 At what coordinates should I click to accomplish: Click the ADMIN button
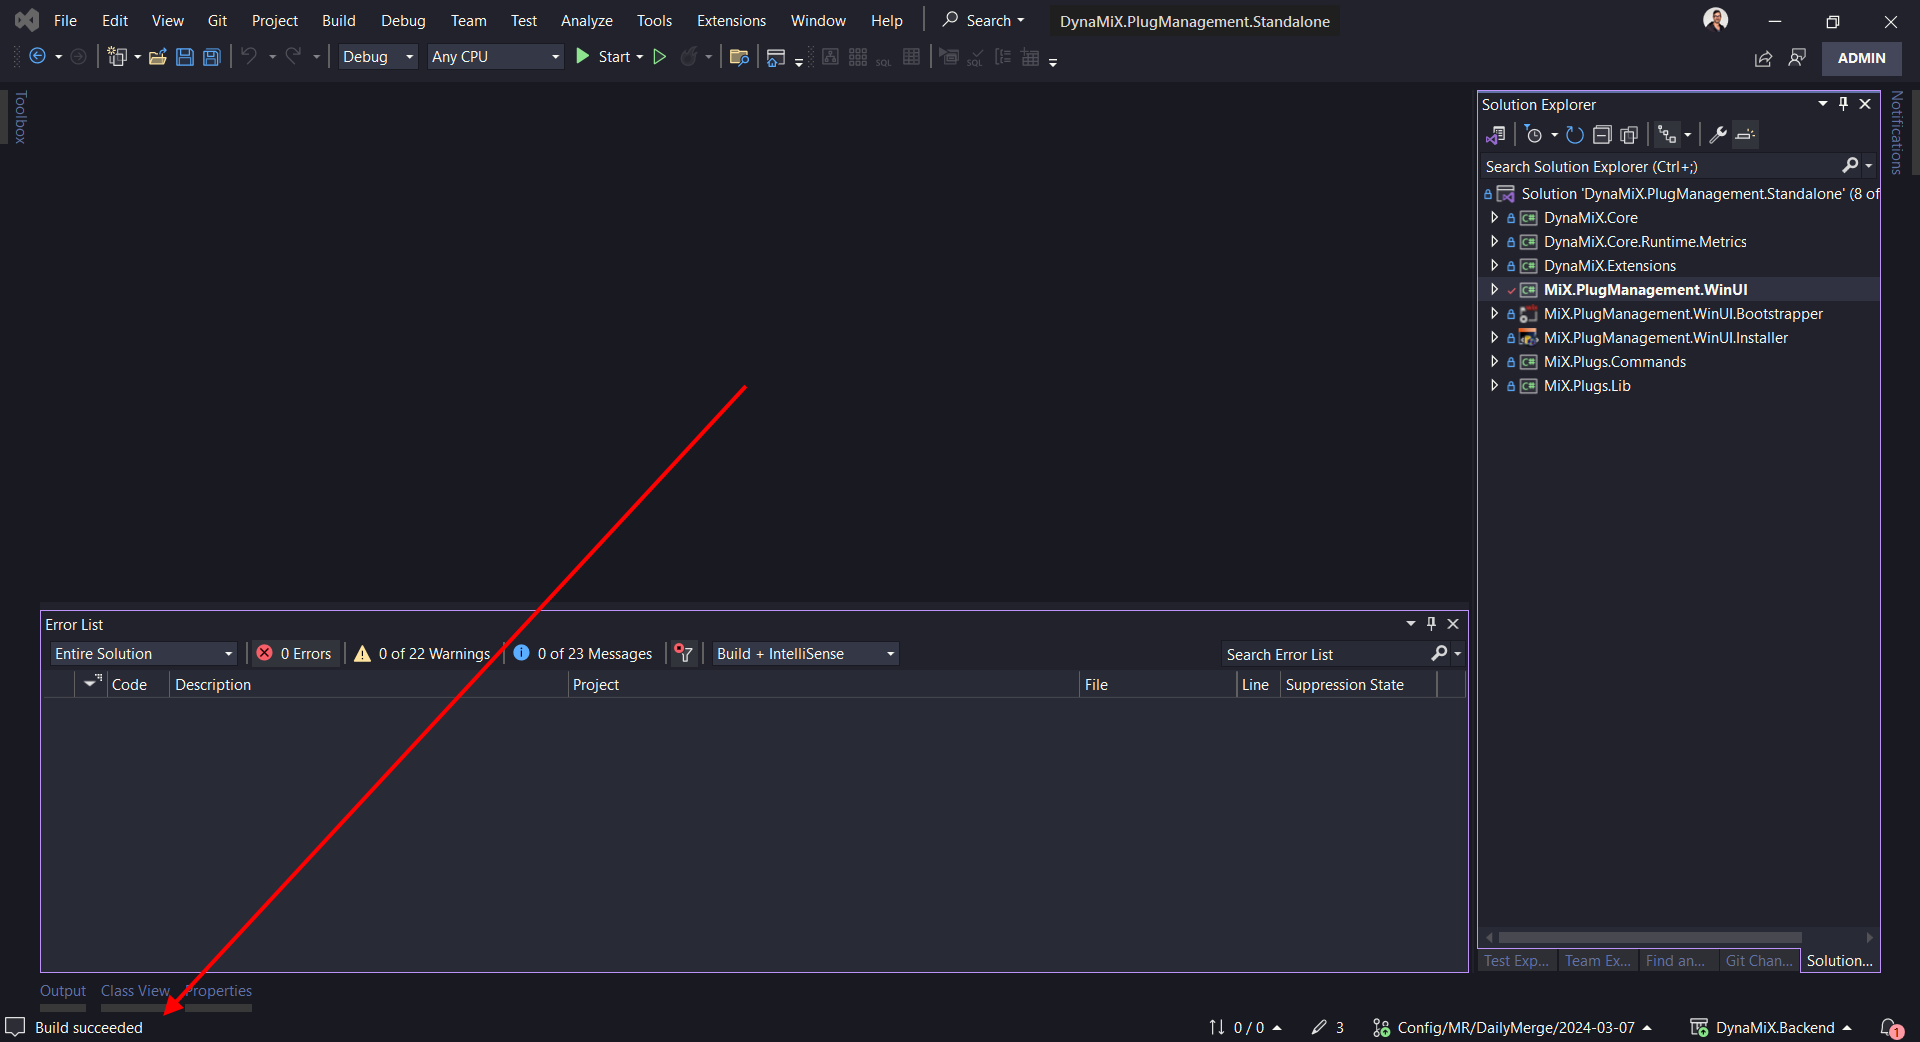(x=1861, y=58)
